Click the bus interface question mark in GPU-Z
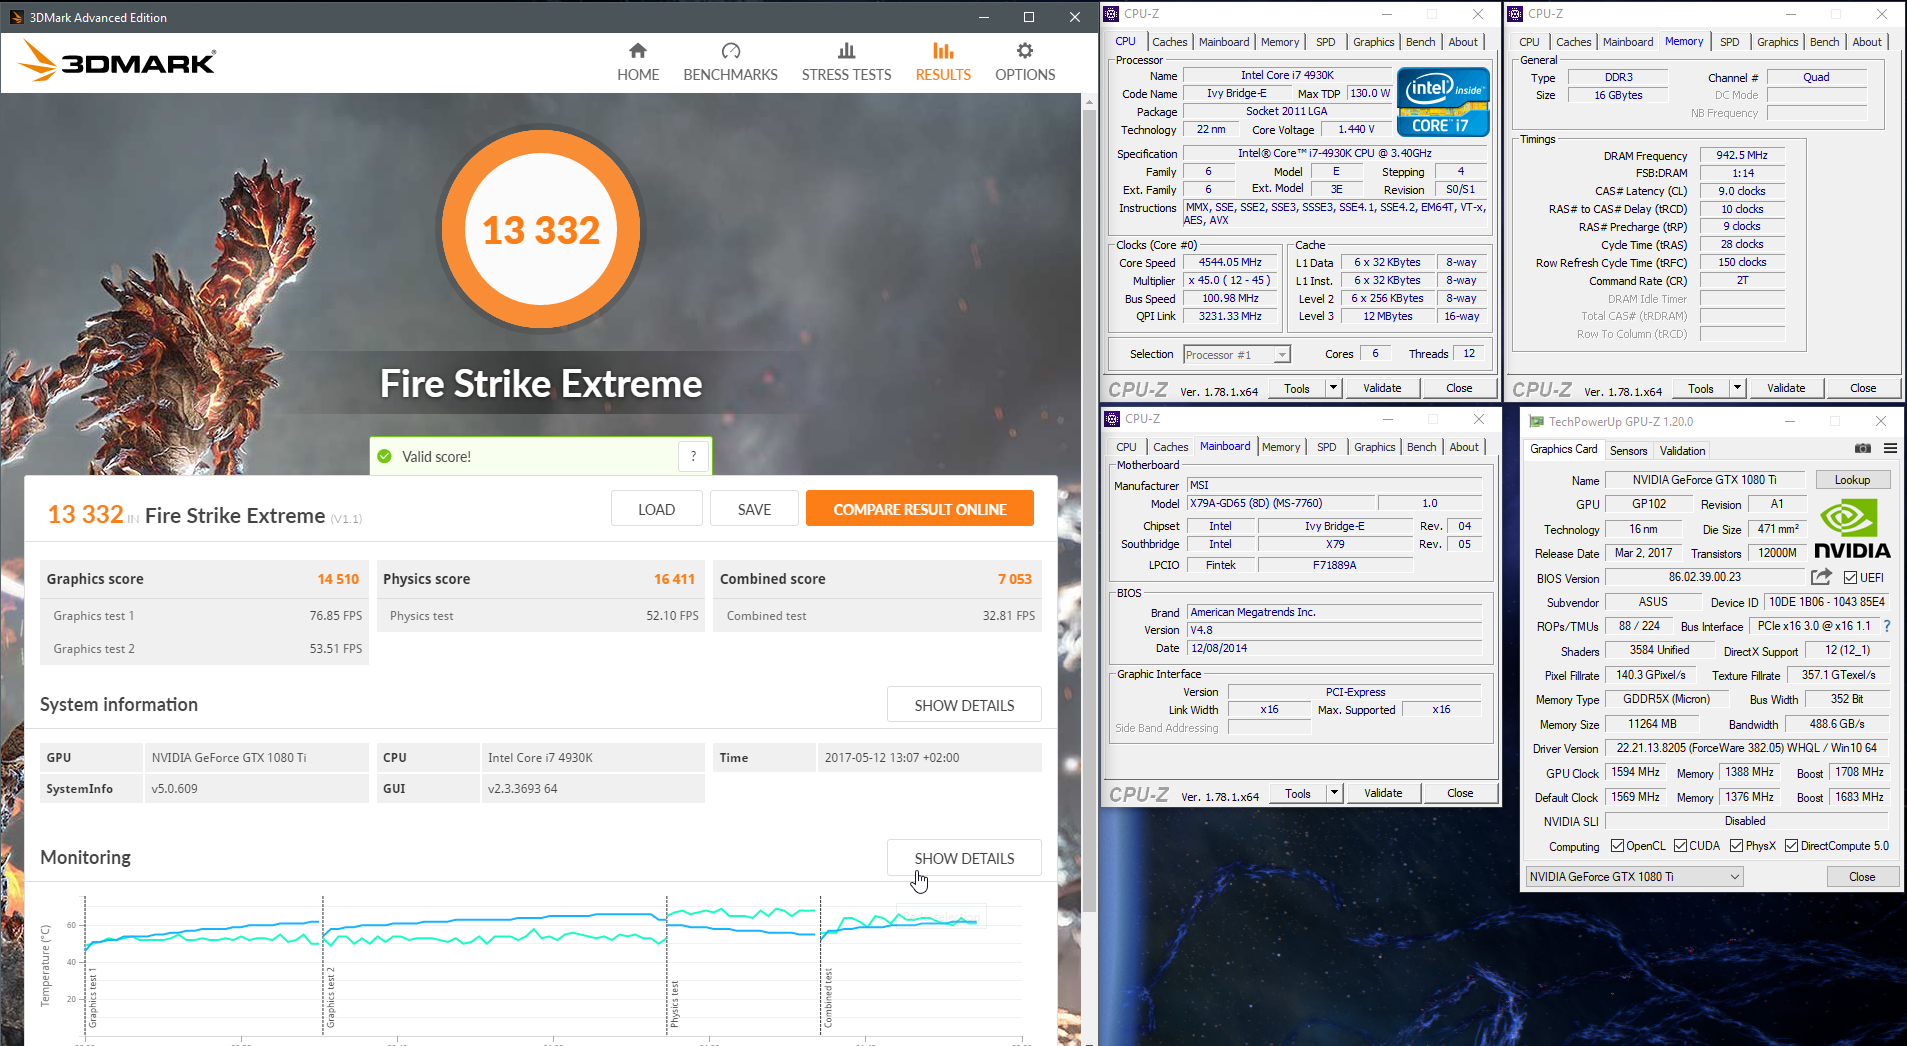 [x=1887, y=626]
